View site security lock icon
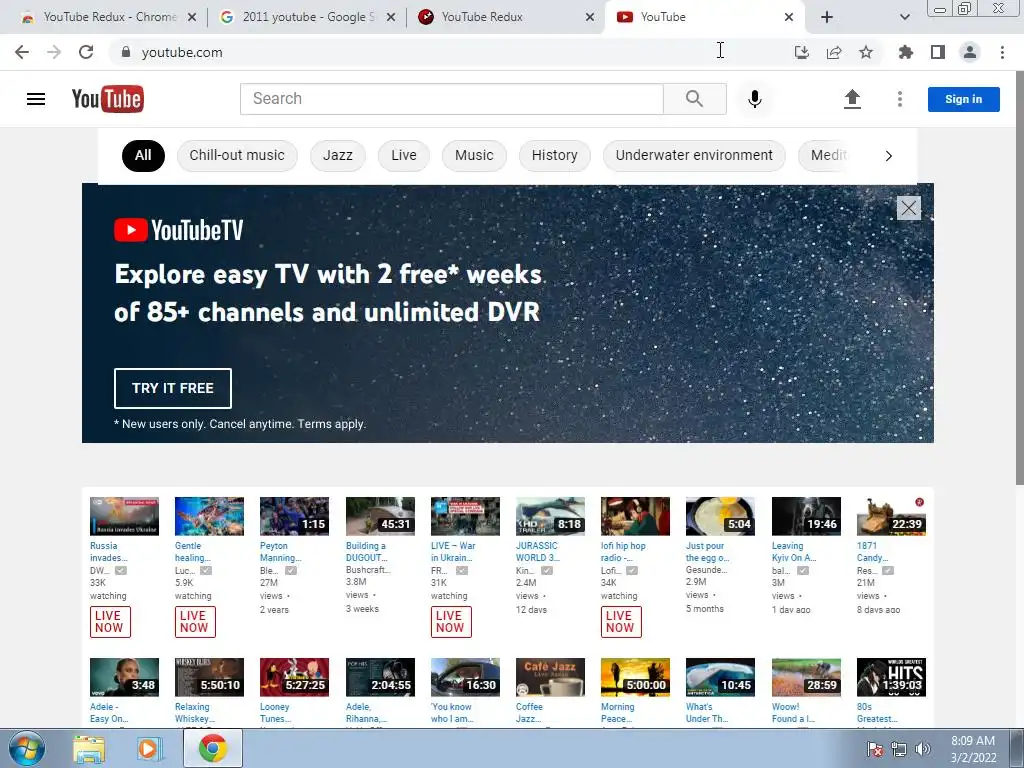 (x=126, y=52)
